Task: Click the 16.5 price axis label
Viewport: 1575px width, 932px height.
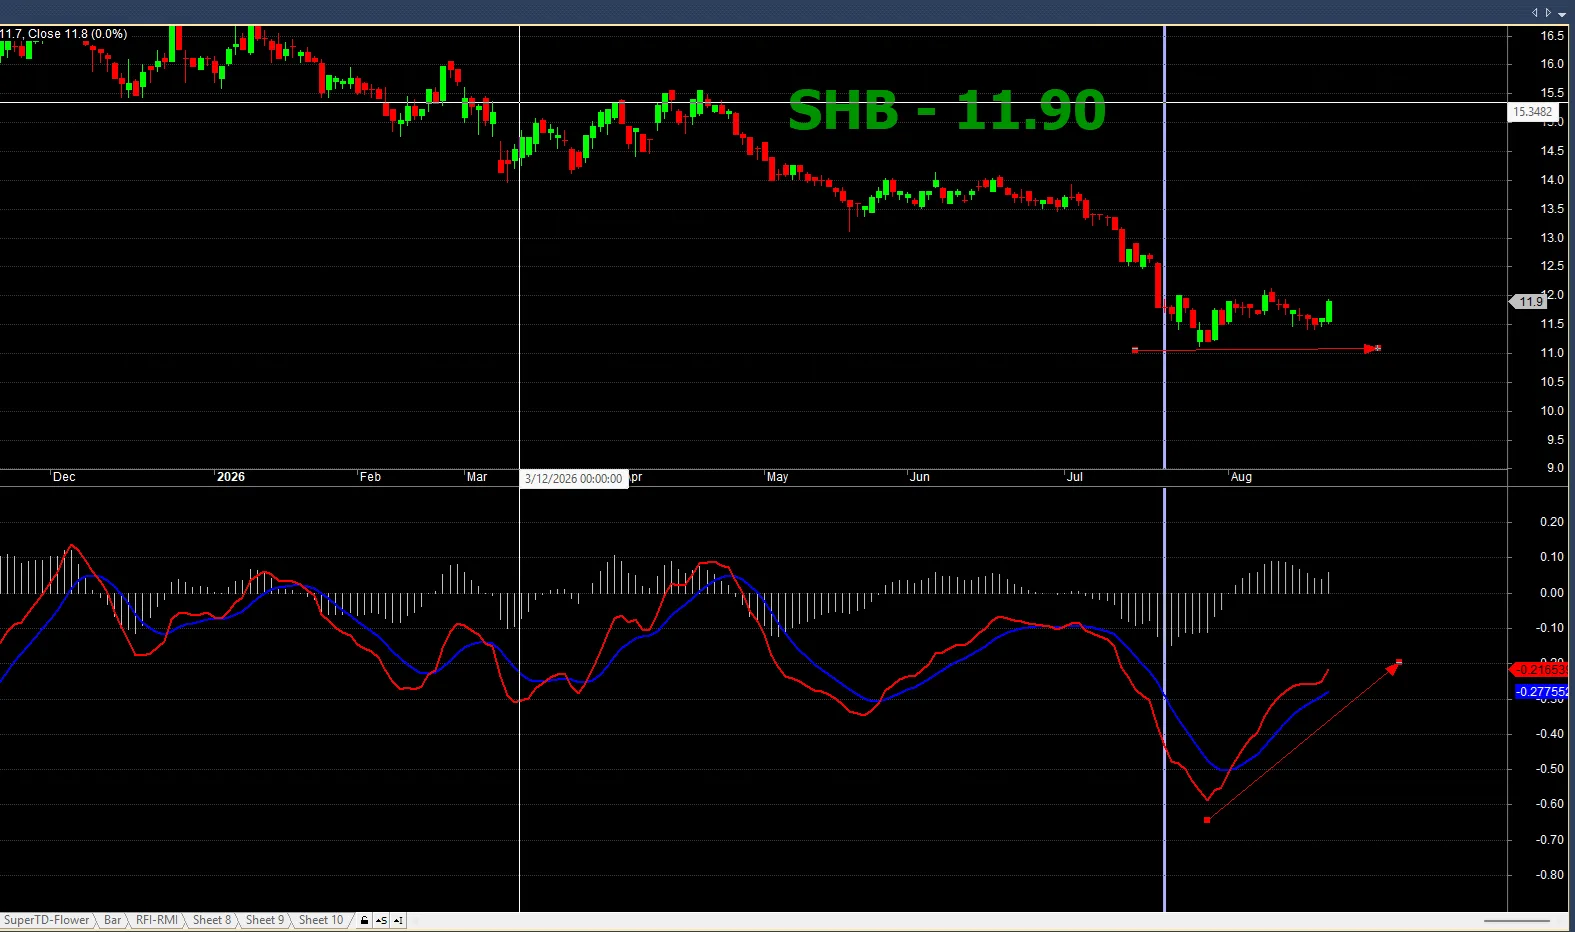Action: (1552, 35)
